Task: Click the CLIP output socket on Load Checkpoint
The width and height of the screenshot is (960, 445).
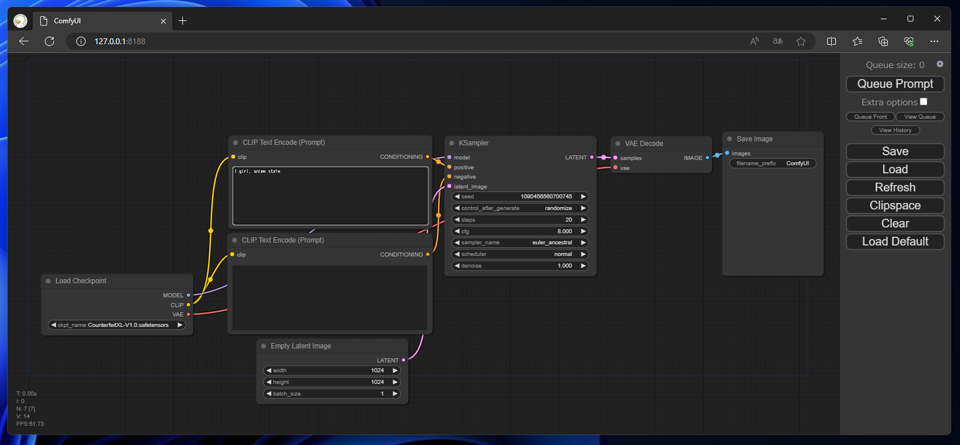Action: pos(188,304)
